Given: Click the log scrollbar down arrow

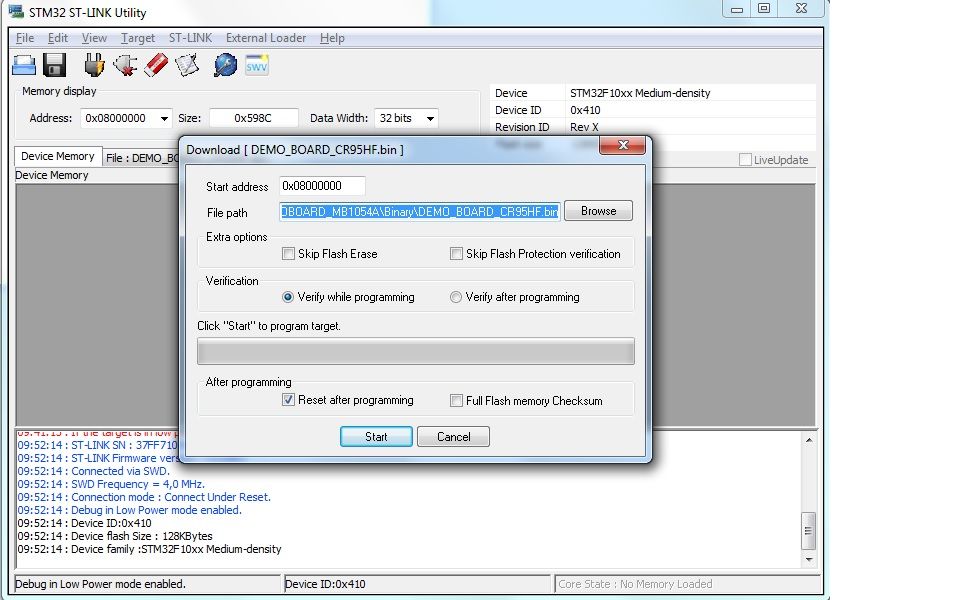Looking at the screenshot, I should pos(809,559).
